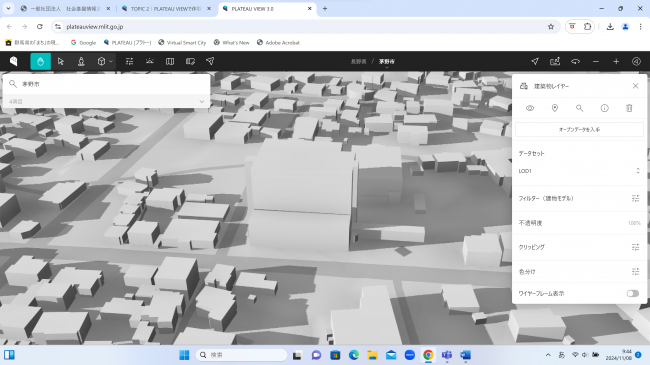Open the story editor icon
Screen dimensions: 650x365
(x=190, y=61)
